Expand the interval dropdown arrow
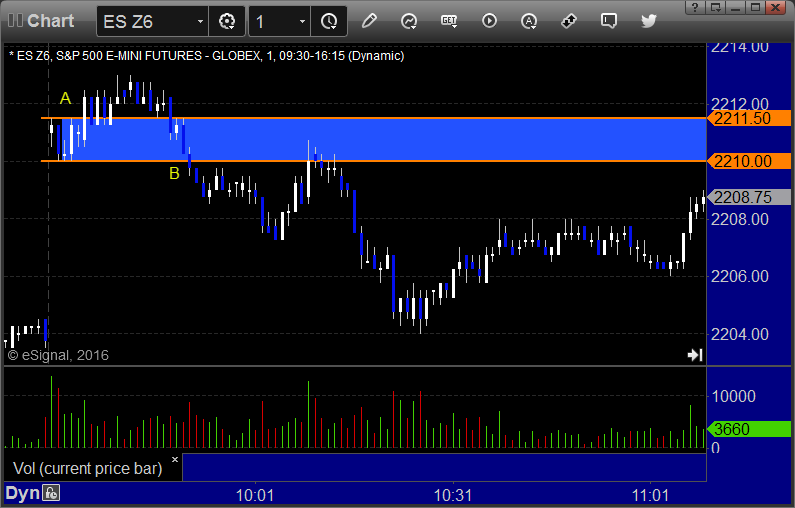 point(302,21)
